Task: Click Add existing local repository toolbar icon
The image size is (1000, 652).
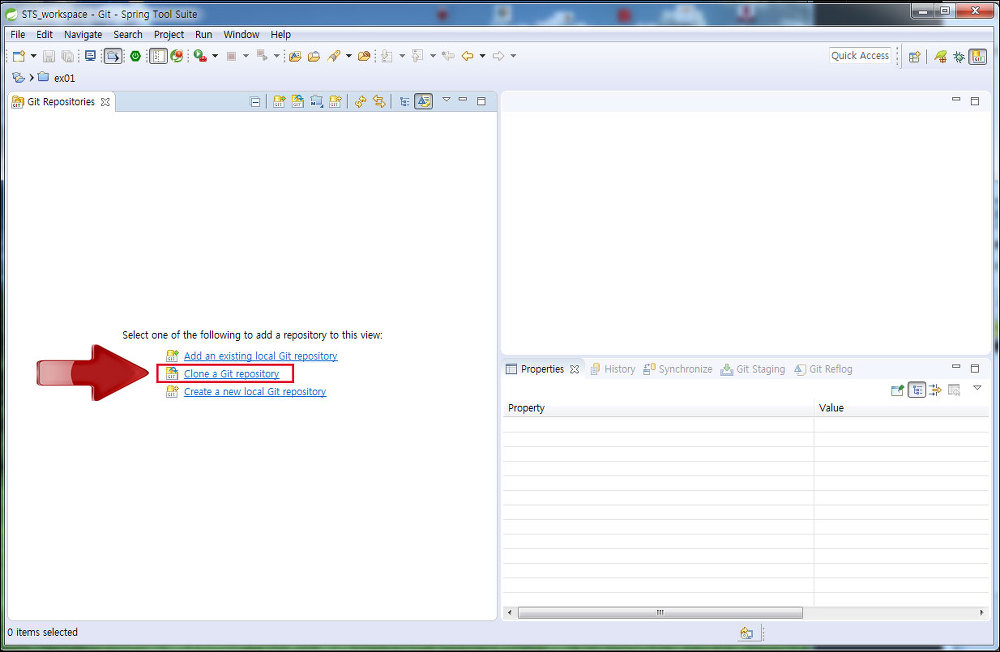Action: point(279,101)
